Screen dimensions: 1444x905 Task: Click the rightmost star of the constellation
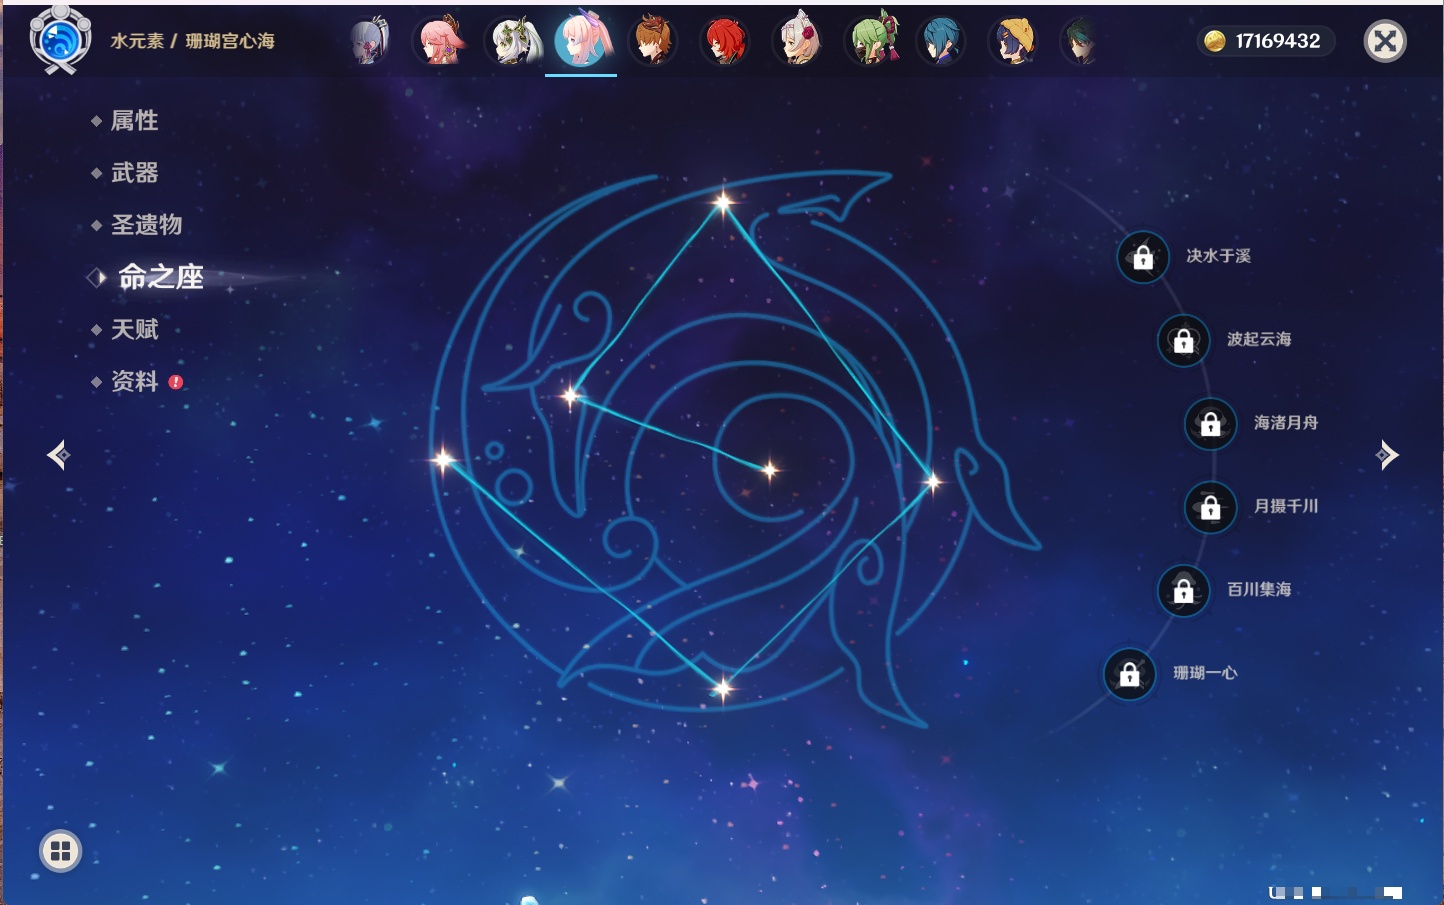[x=932, y=483]
